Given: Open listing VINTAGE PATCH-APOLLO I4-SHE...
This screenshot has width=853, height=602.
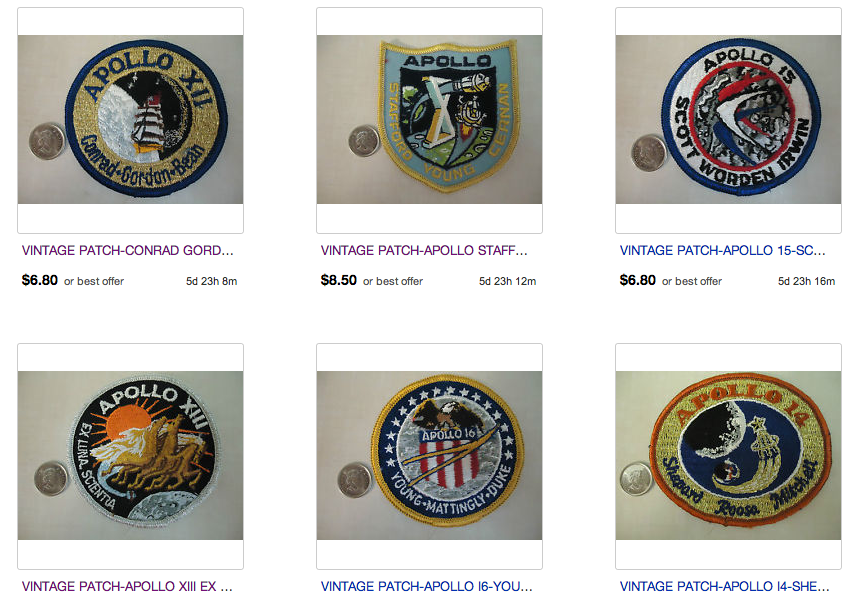Looking at the screenshot, I should point(725,587).
